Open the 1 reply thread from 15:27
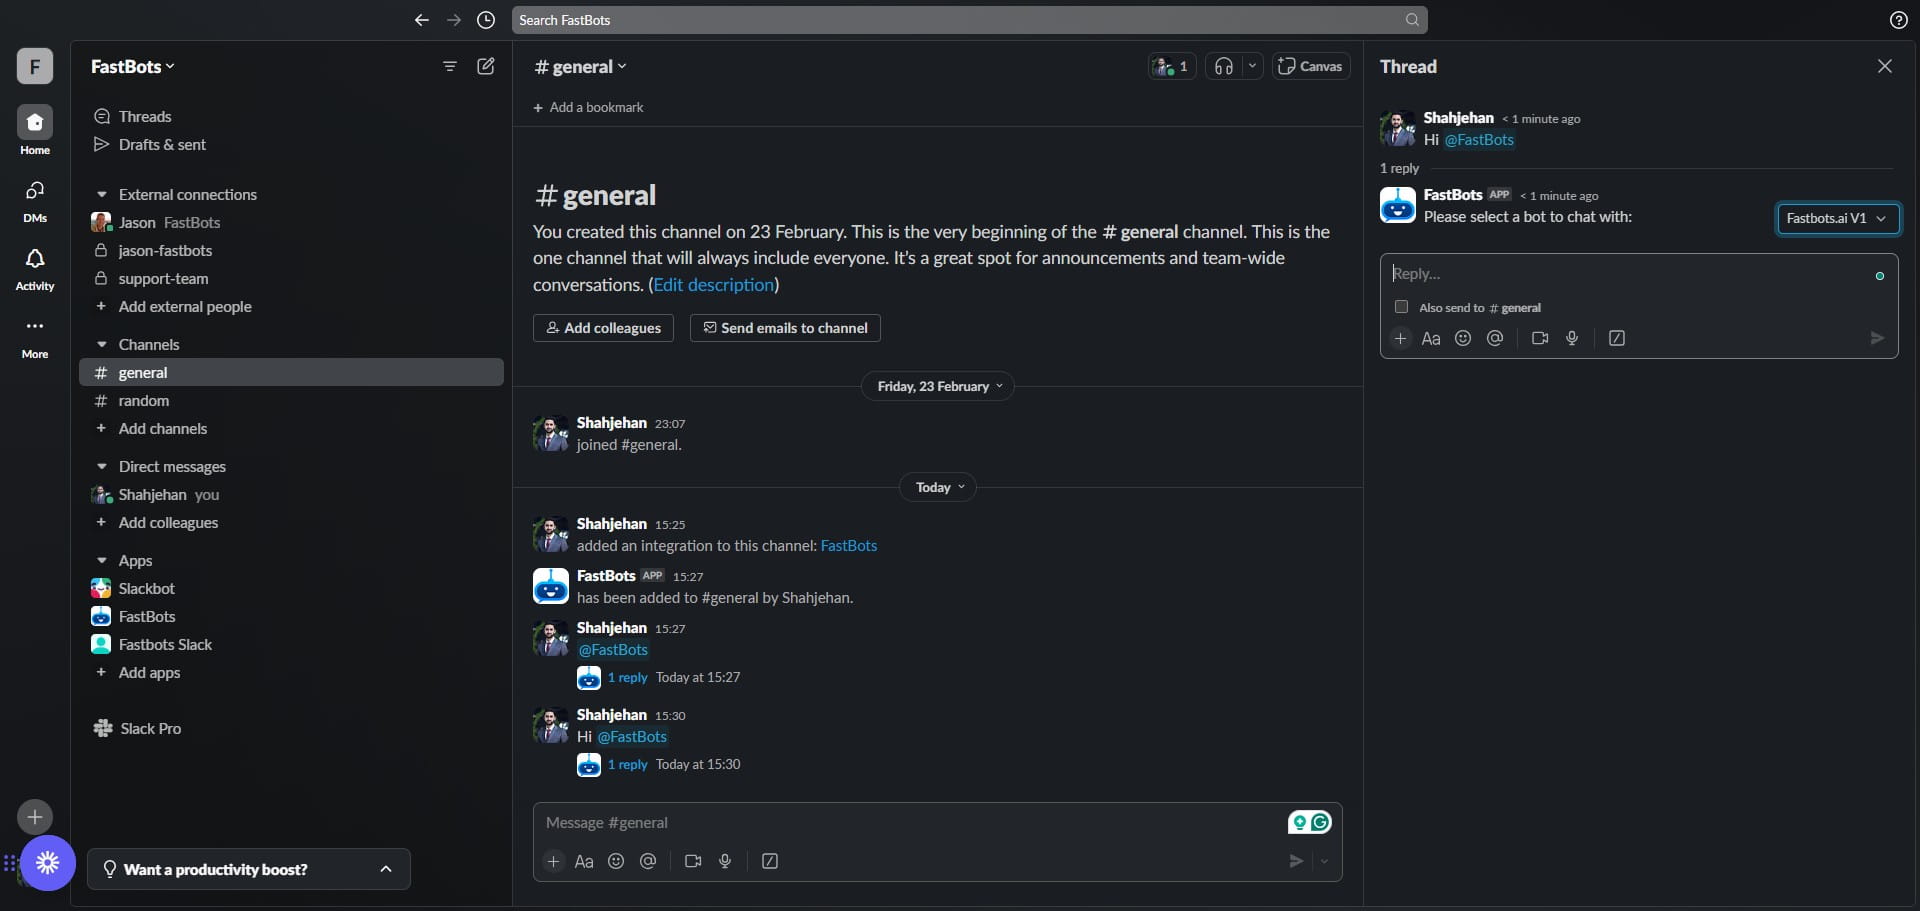1920x911 pixels. pyautogui.click(x=627, y=678)
